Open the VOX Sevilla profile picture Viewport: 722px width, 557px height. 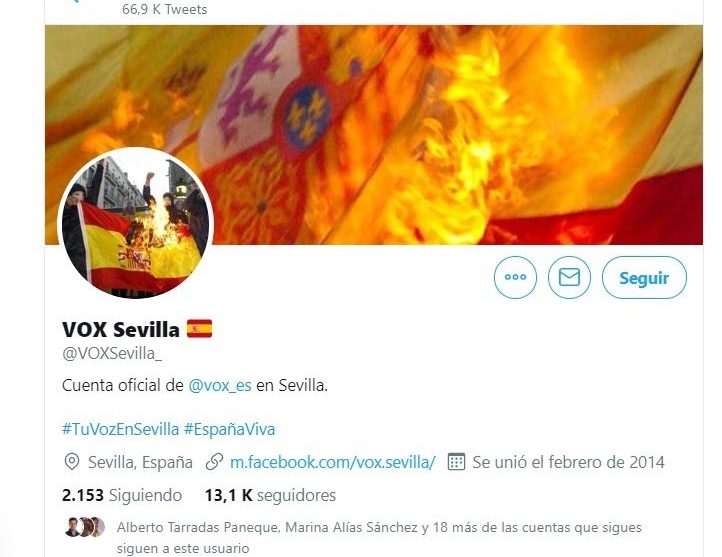135,225
